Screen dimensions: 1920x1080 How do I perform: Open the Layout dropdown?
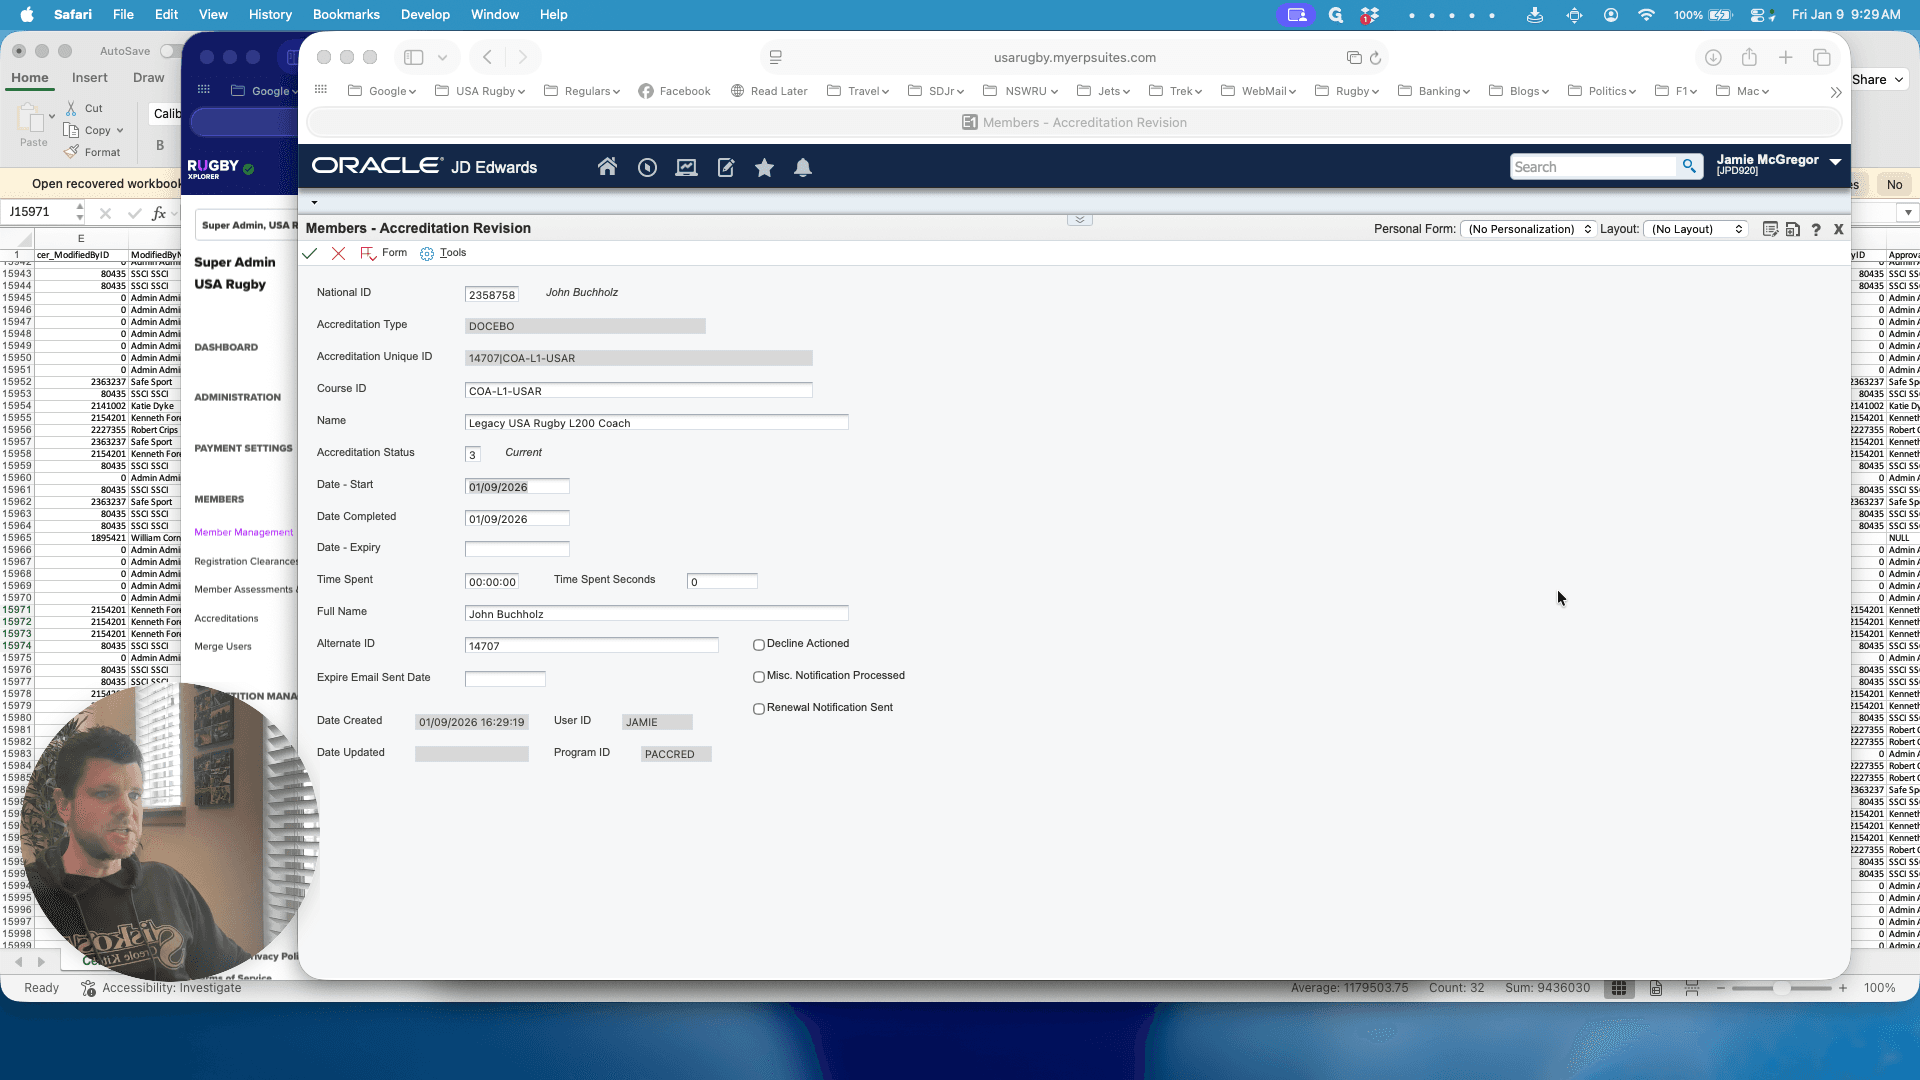tap(1696, 229)
